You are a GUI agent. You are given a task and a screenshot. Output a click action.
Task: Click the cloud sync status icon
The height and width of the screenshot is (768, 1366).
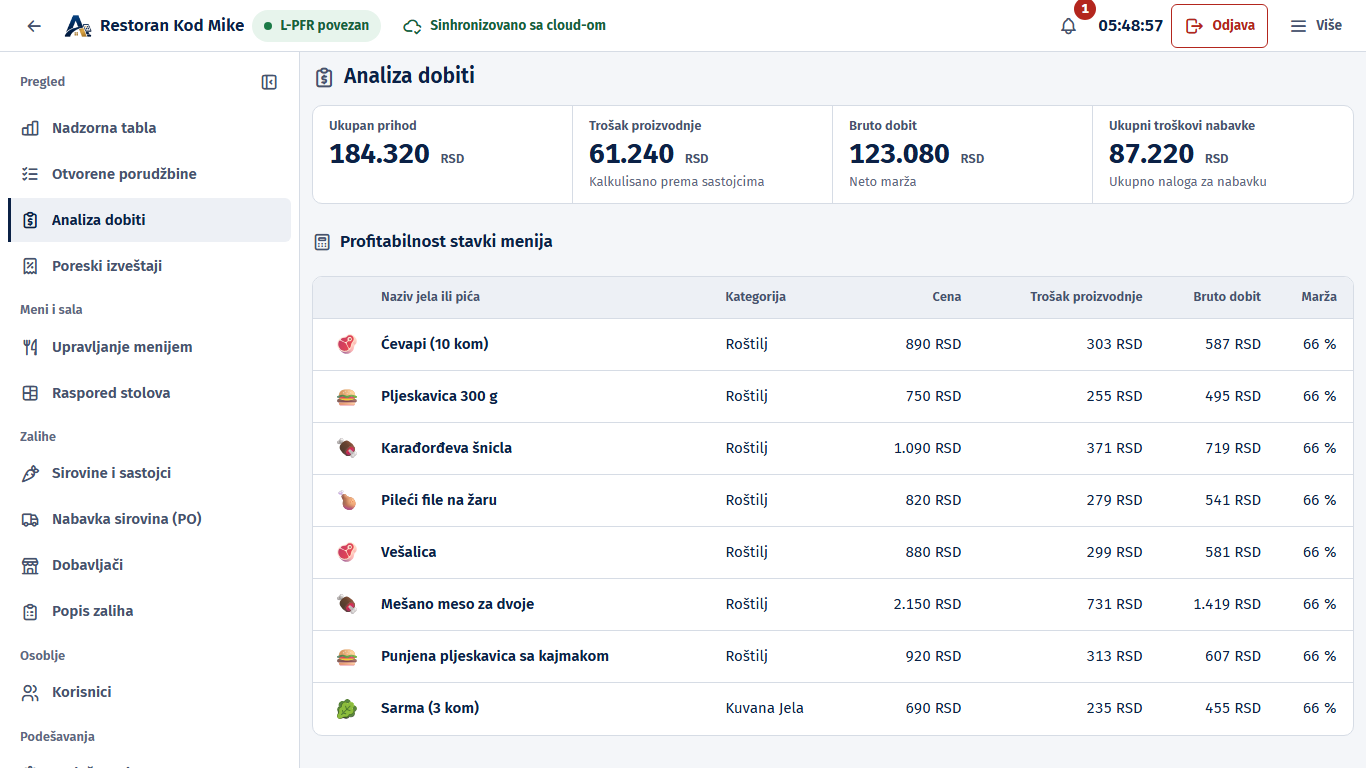coord(412,26)
